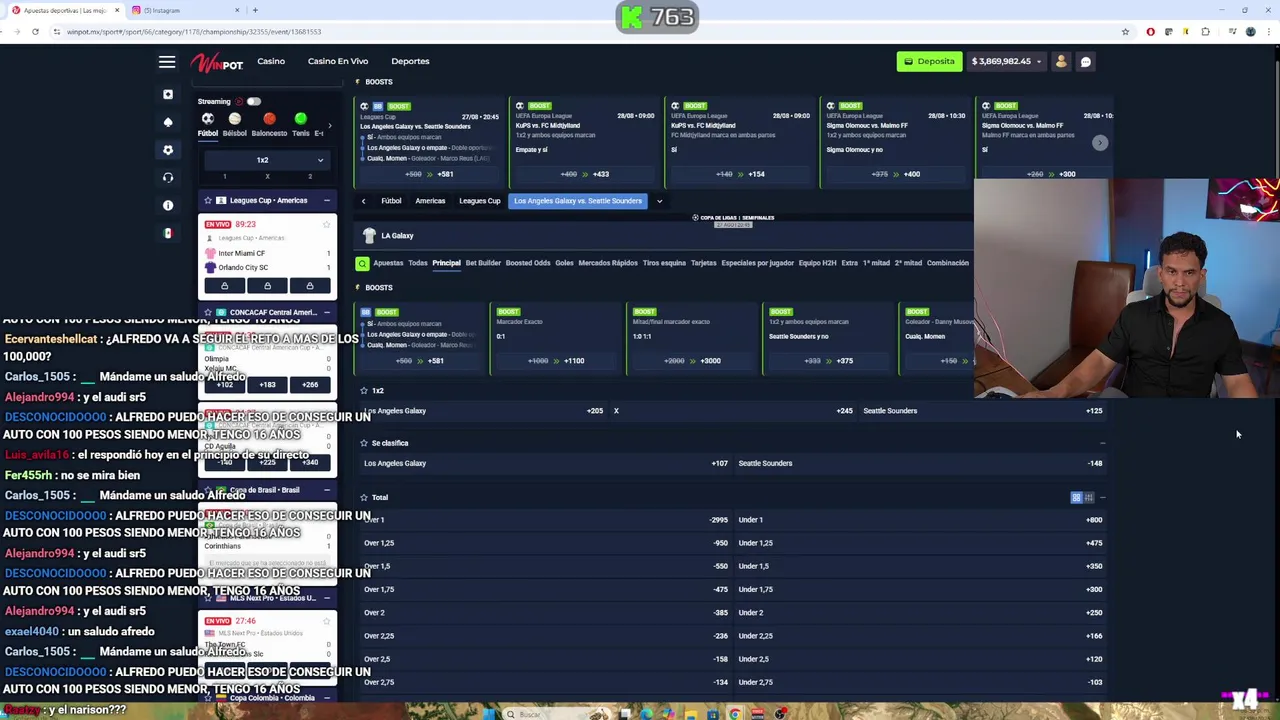Open the account balance dropdown

(1007, 62)
